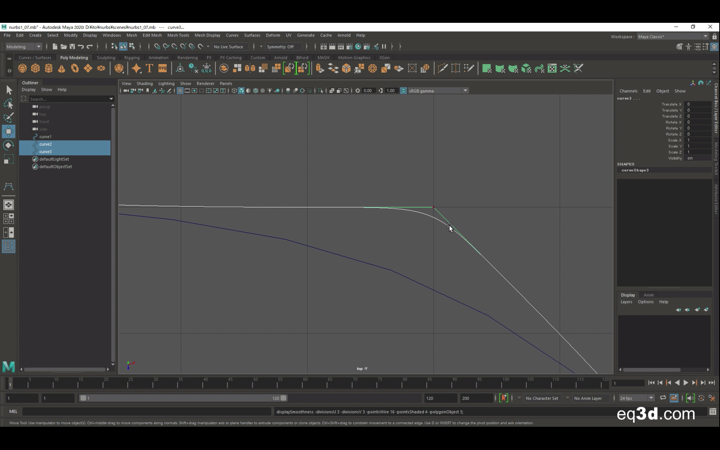Viewport: 720px width, 450px height.
Task: Select the Poly Sphere shelf icon
Action: coord(23,69)
